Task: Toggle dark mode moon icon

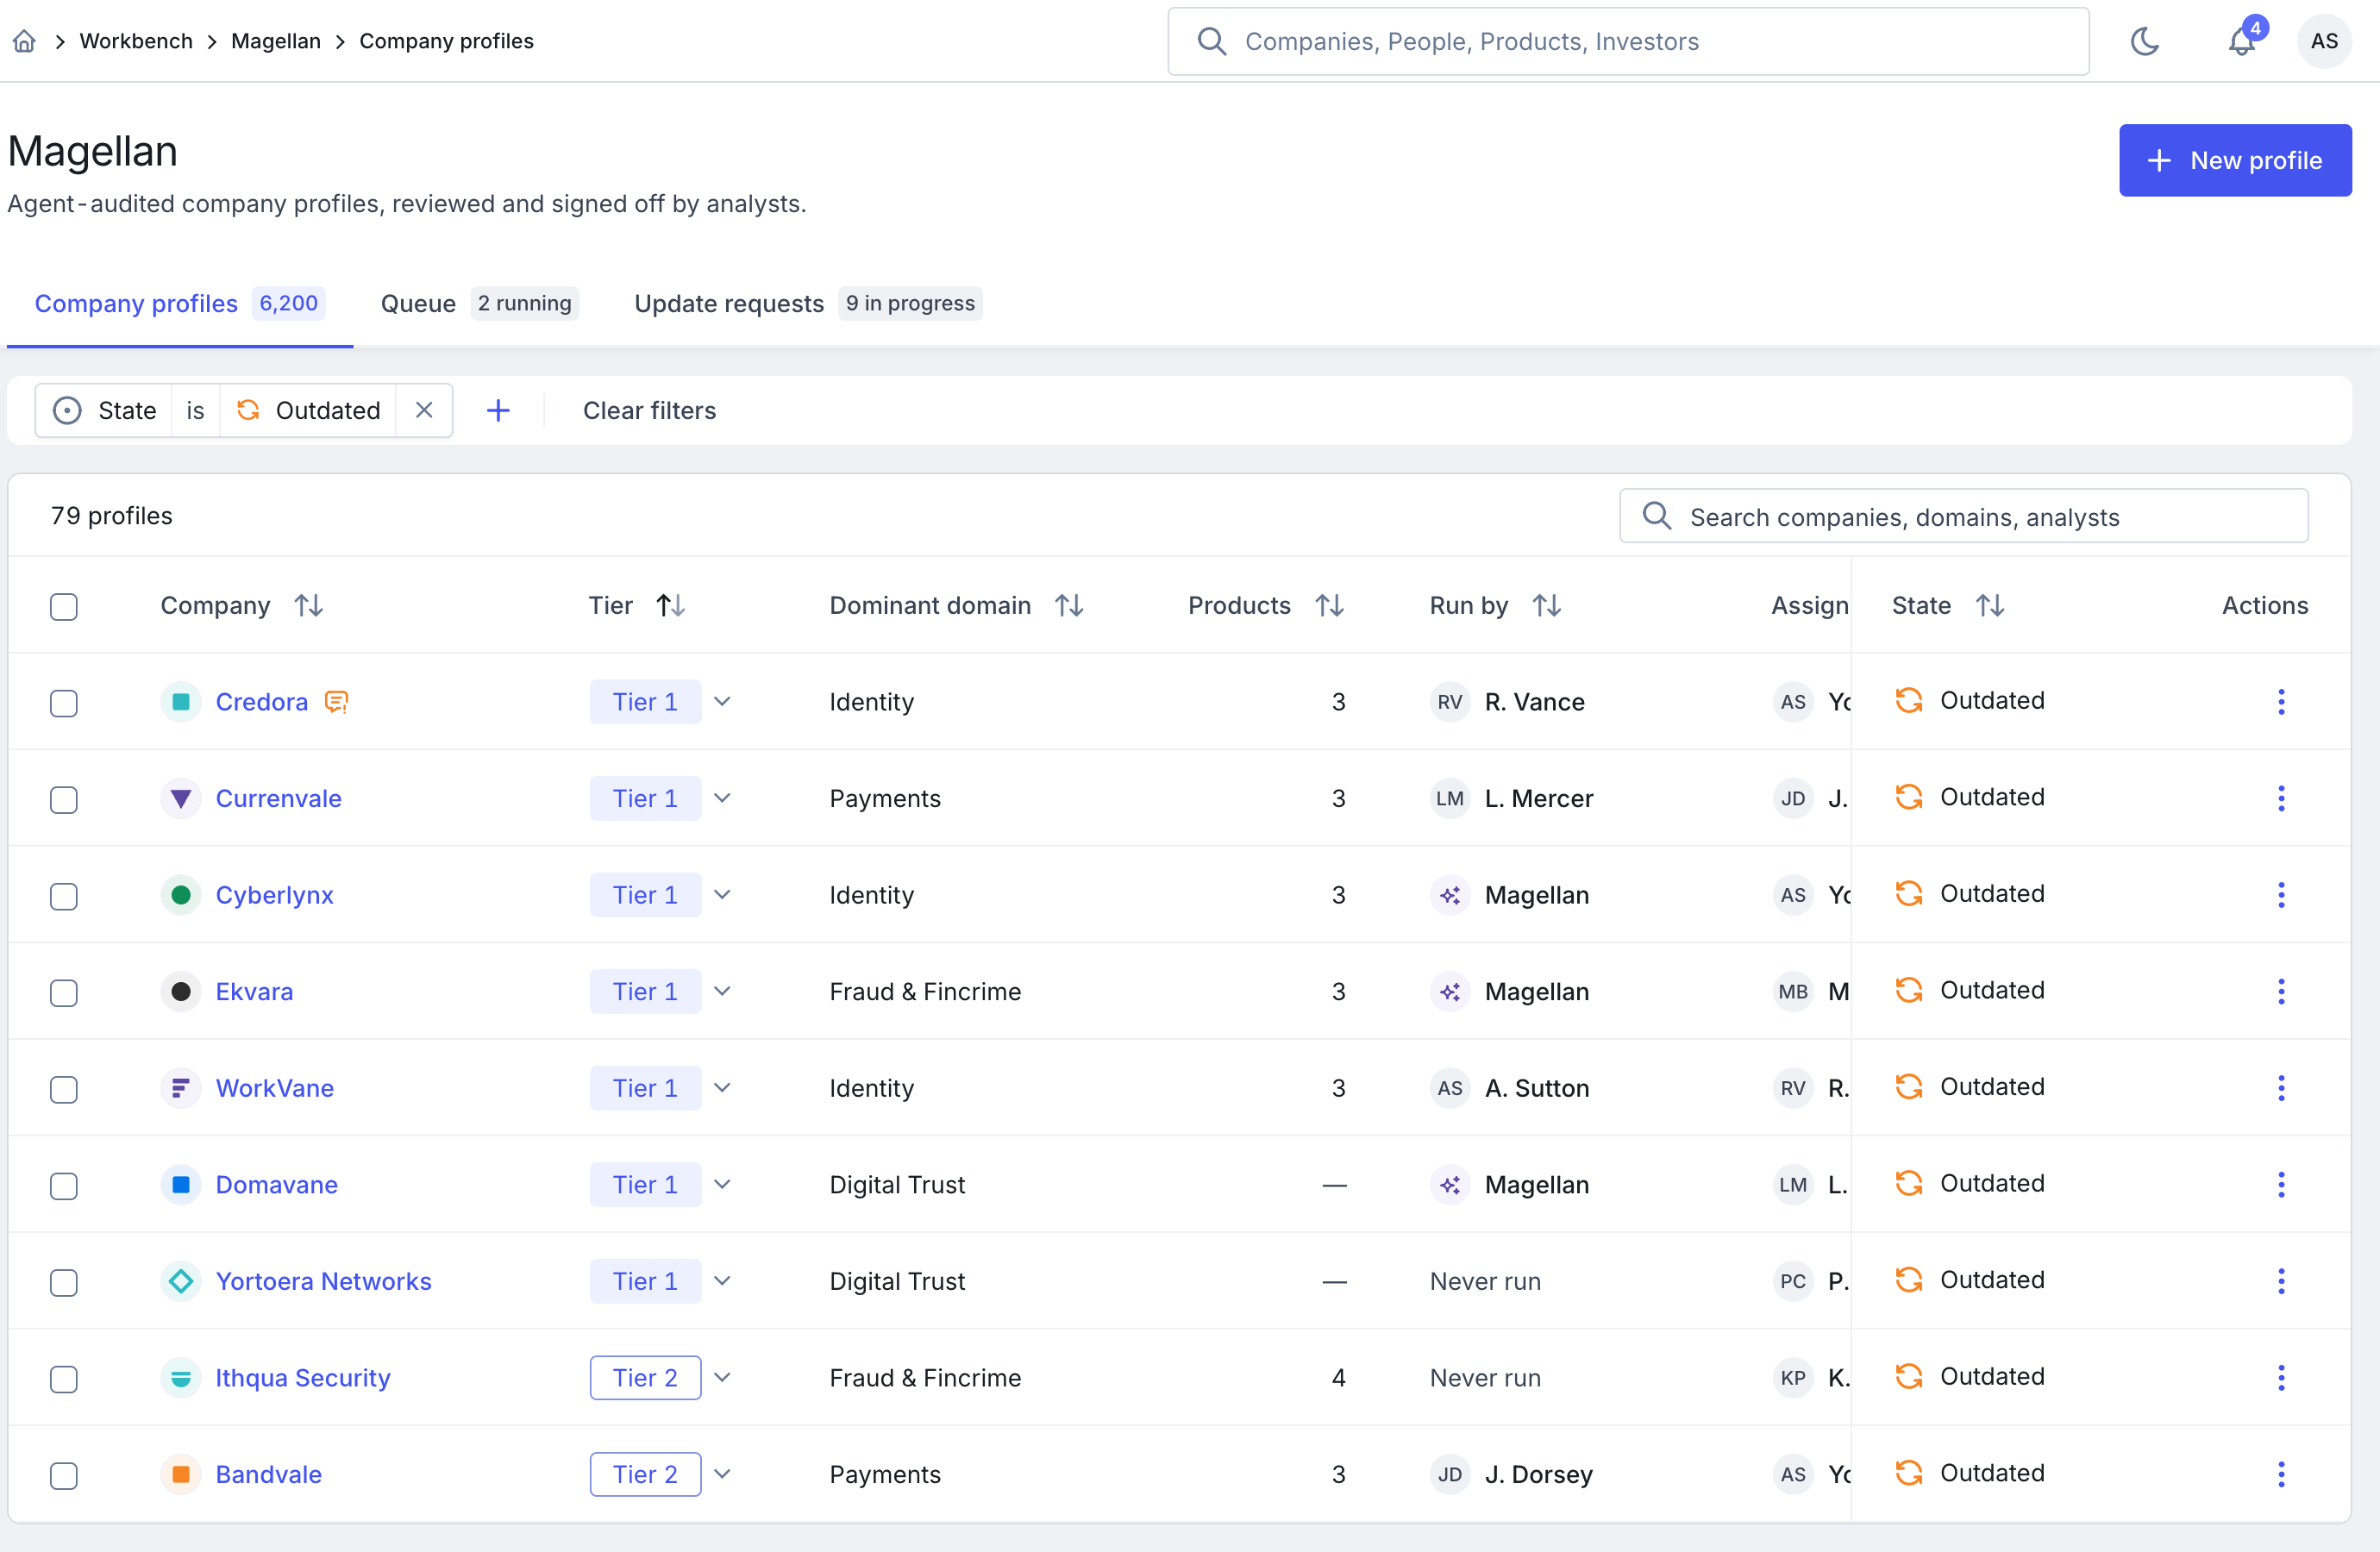Action: (2145, 41)
